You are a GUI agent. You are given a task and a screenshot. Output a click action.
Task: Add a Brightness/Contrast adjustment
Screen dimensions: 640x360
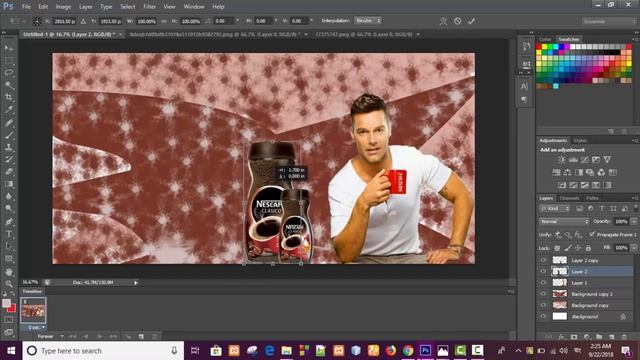click(562, 160)
